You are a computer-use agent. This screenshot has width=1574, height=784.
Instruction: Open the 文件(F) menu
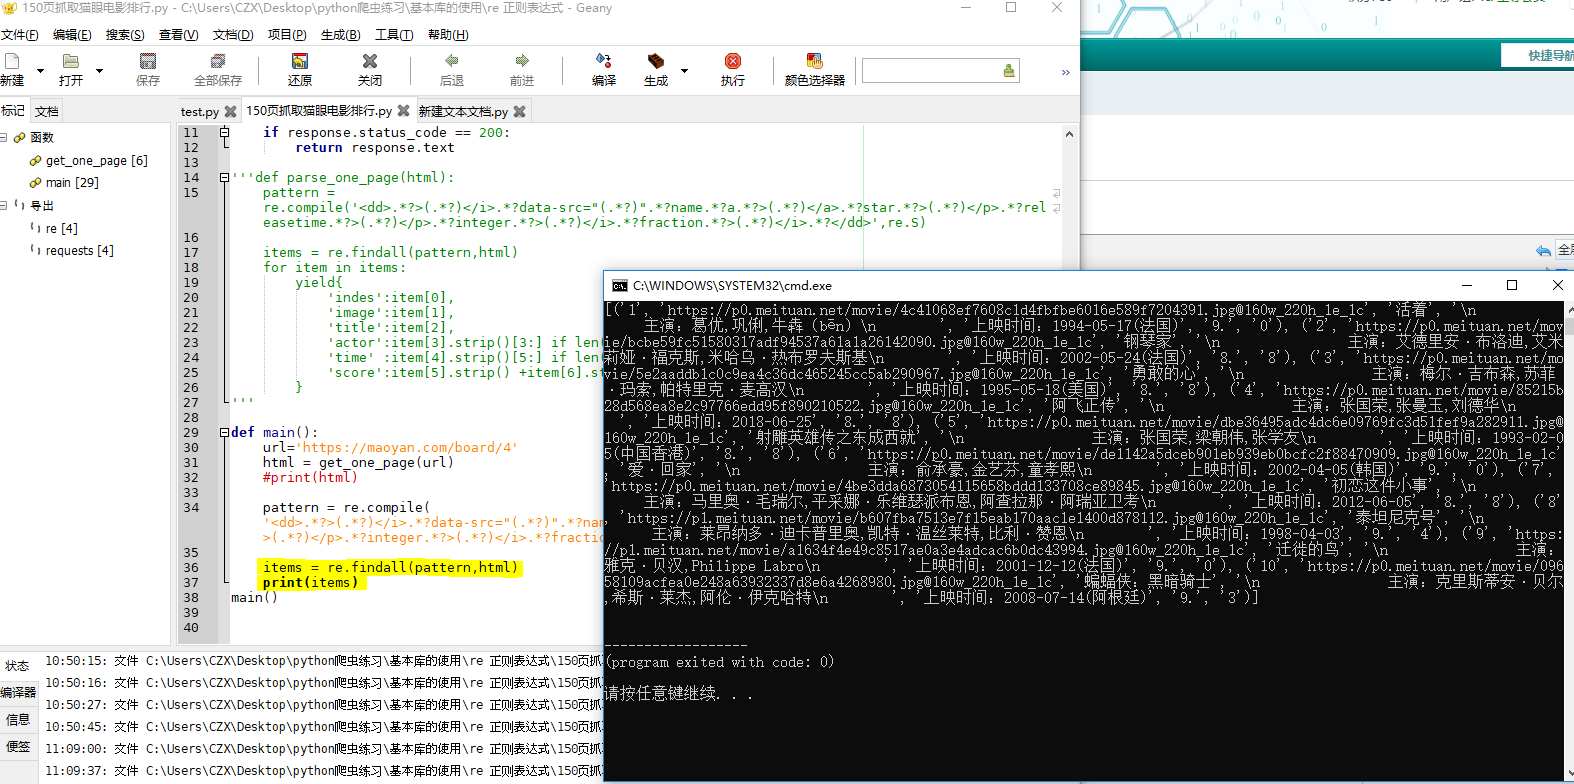point(20,35)
